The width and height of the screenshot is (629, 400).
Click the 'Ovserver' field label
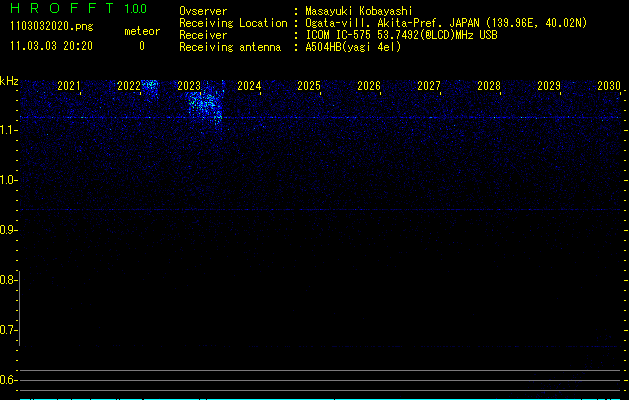click(x=203, y=11)
